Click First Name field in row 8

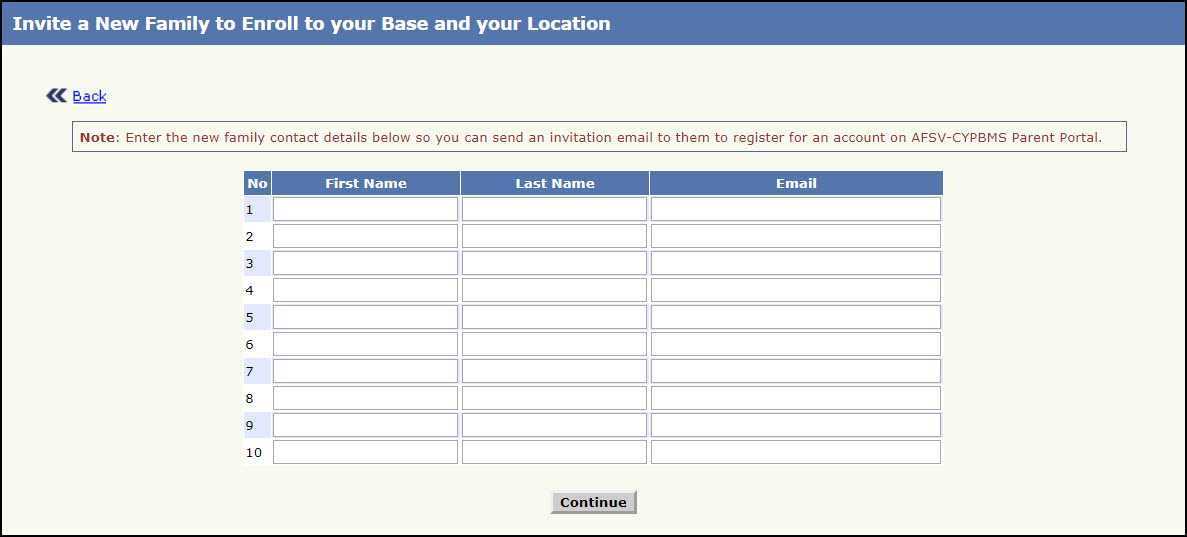(x=365, y=398)
